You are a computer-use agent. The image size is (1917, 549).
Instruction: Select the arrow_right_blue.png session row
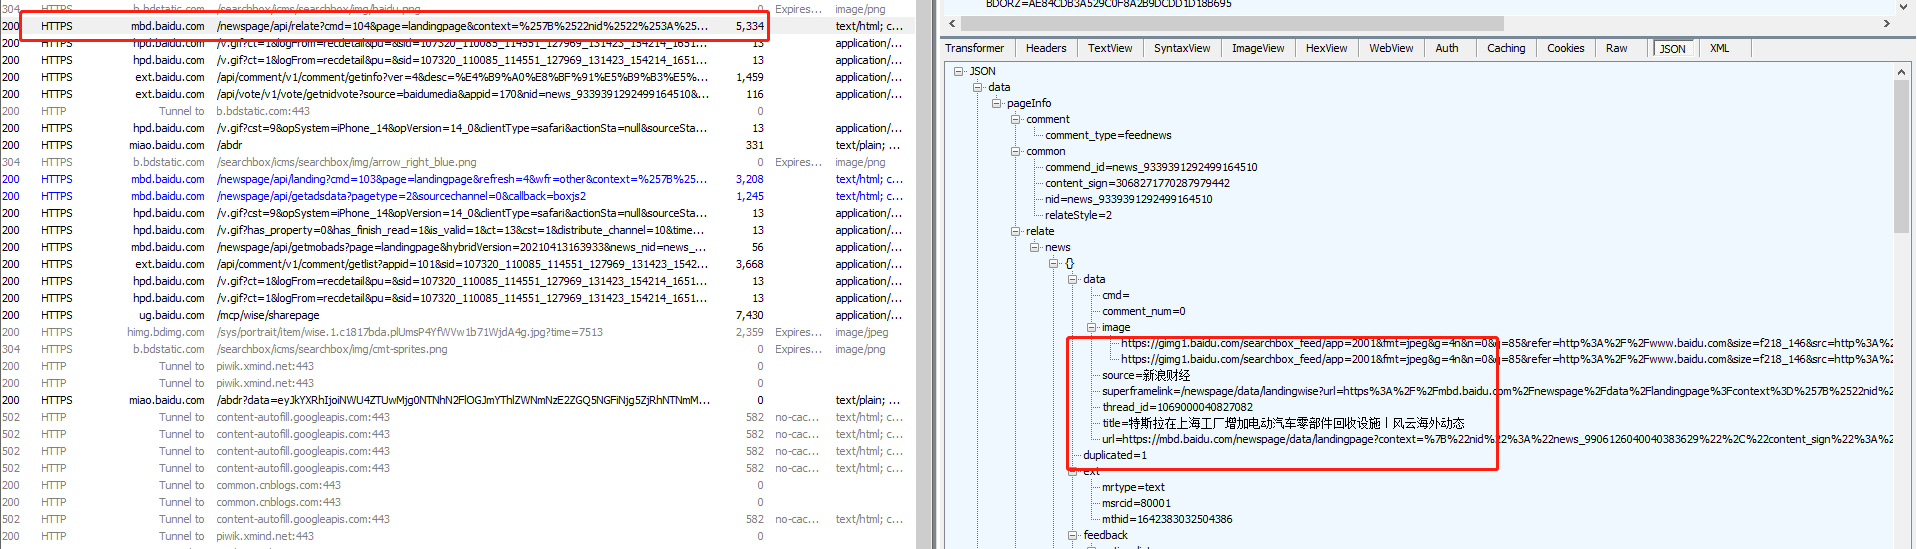click(457, 162)
